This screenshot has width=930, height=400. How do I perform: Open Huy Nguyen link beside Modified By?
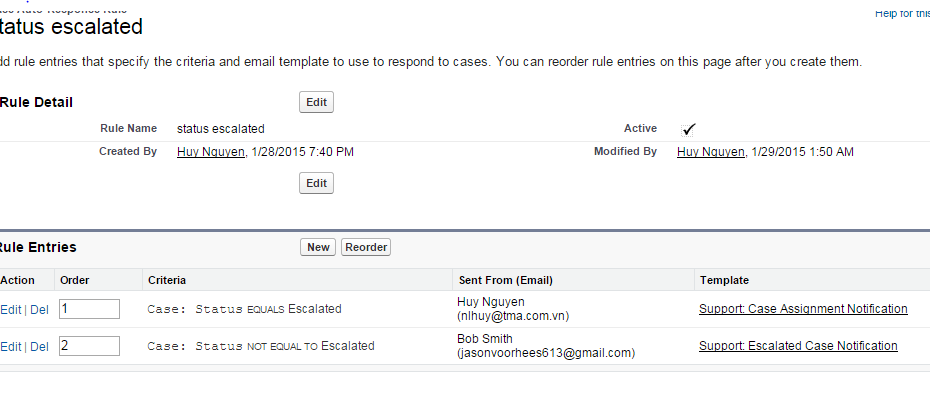pos(710,152)
